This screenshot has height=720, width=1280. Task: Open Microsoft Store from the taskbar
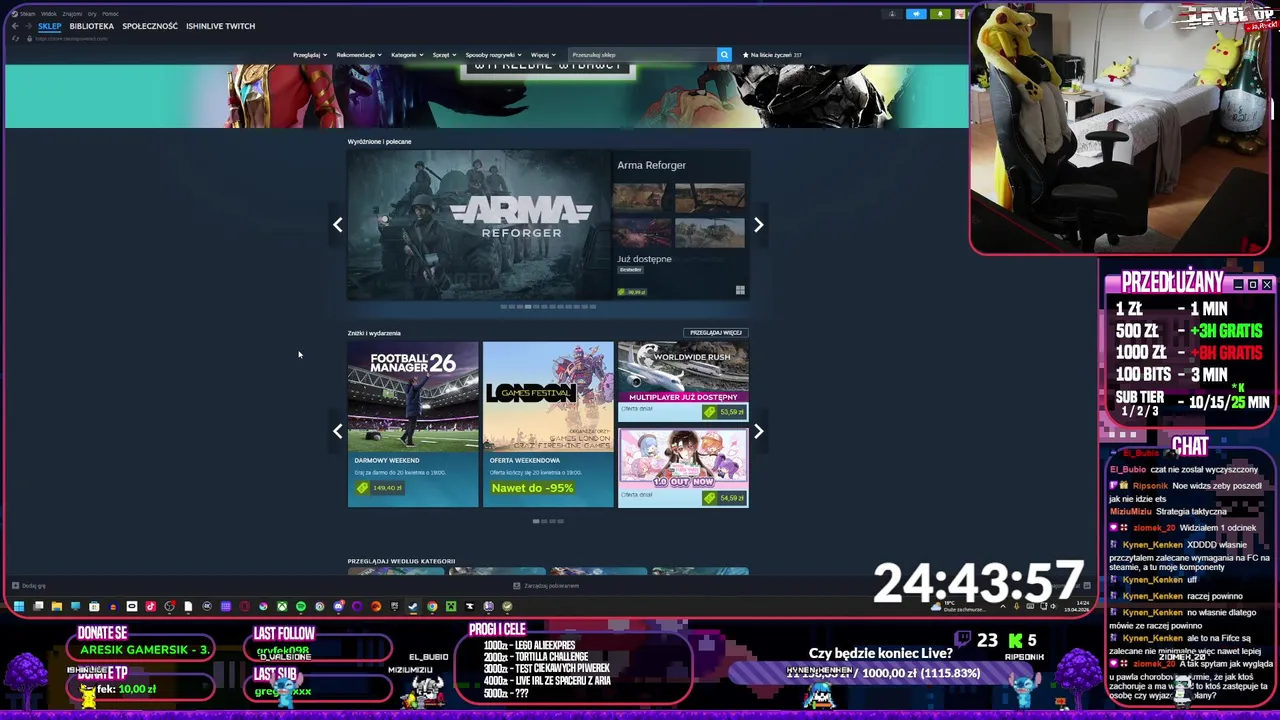click(x=94, y=606)
